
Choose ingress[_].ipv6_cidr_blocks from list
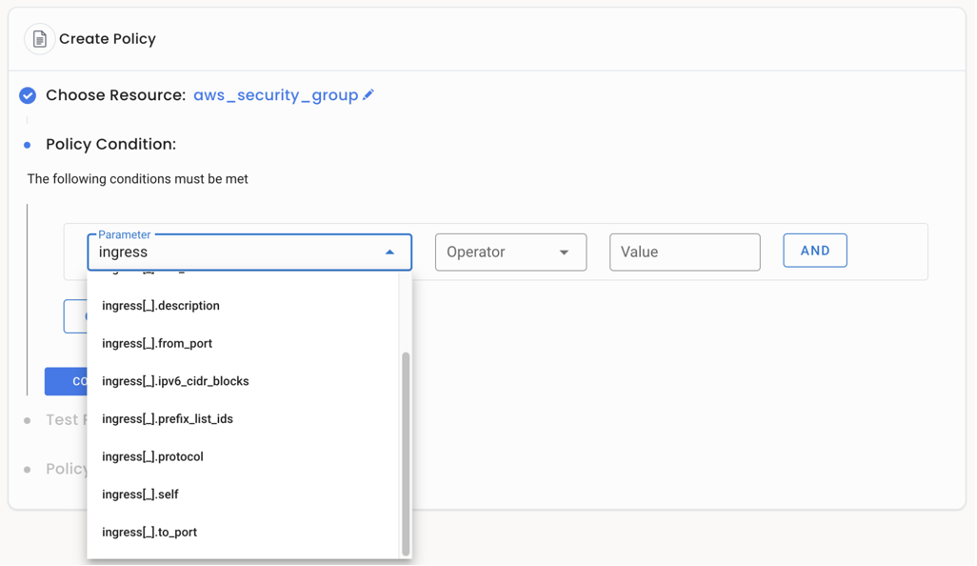(175, 381)
